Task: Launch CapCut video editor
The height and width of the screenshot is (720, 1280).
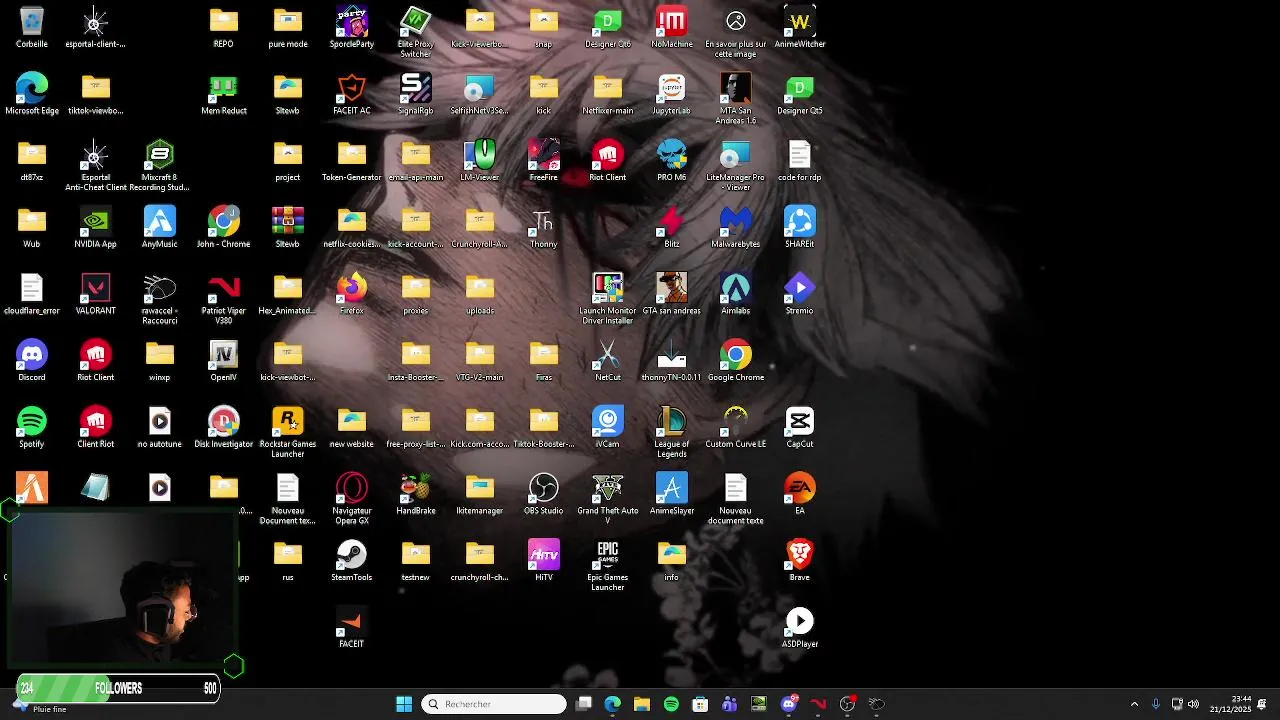Action: tap(800, 428)
